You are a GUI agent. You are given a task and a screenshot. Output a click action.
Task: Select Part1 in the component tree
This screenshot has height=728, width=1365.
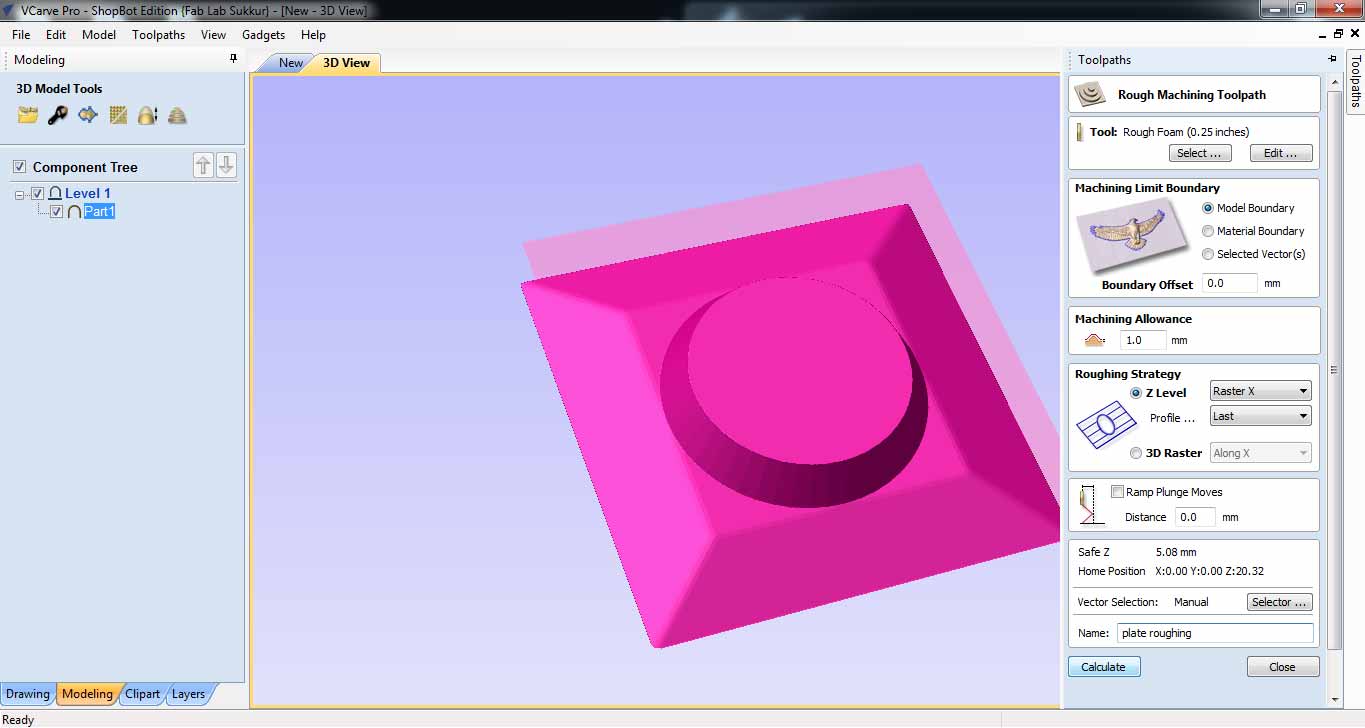99,211
